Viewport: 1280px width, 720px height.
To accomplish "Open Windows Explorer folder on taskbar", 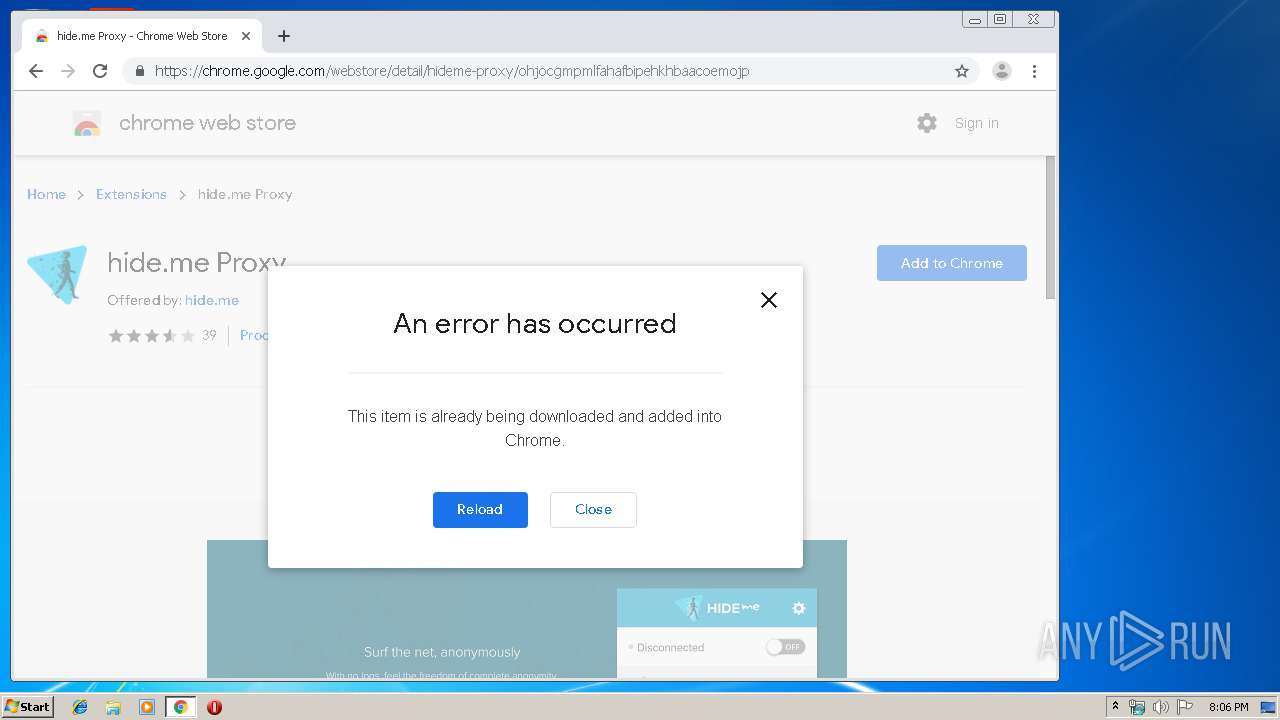I will 113,707.
